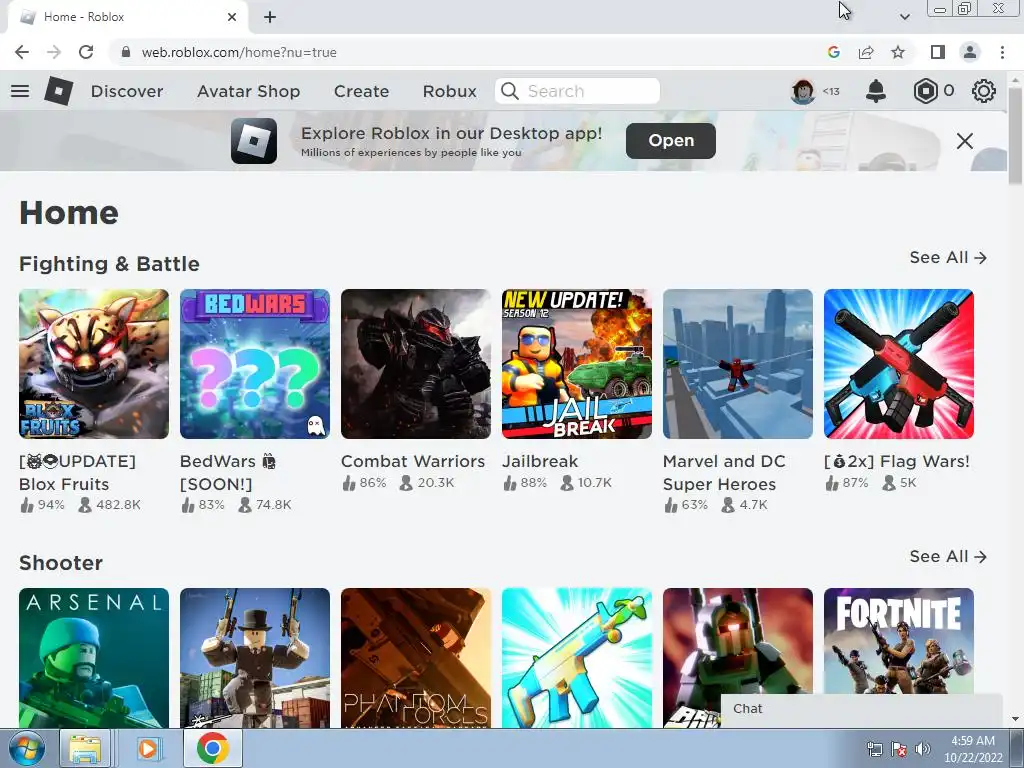Expand the tab search dropdown arrow
The width and height of the screenshot is (1024, 768).
pyautogui.click(x=904, y=17)
